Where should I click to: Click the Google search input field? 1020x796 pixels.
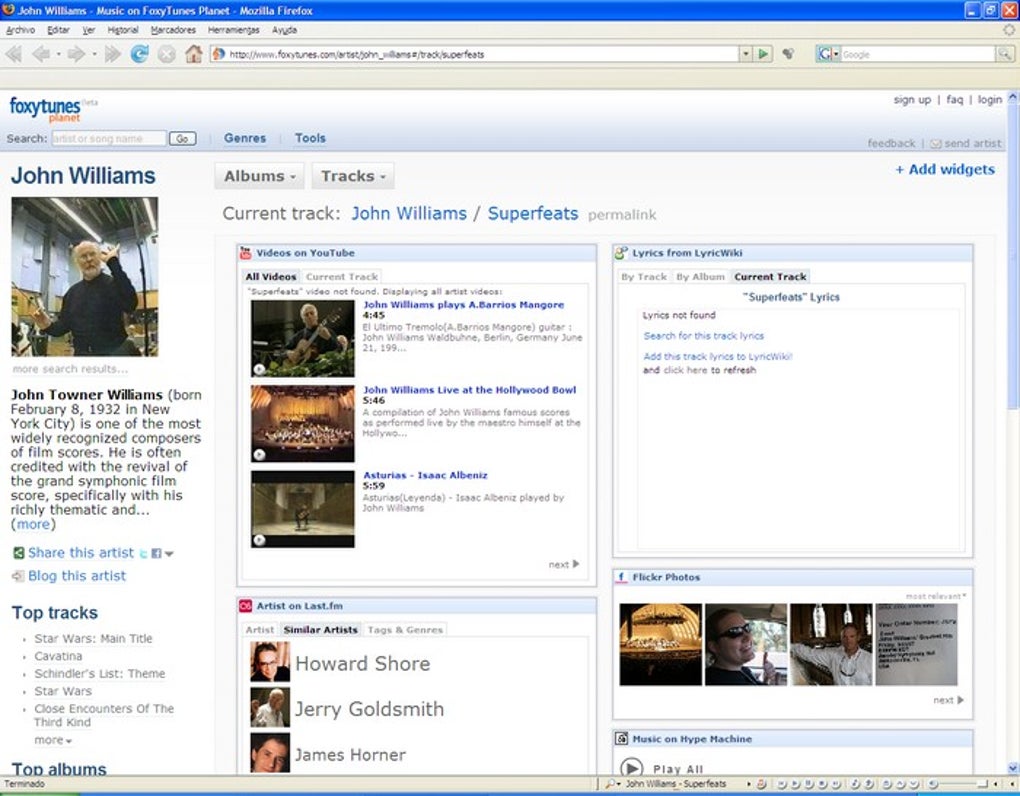pyautogui.click(x=918, y=54)
